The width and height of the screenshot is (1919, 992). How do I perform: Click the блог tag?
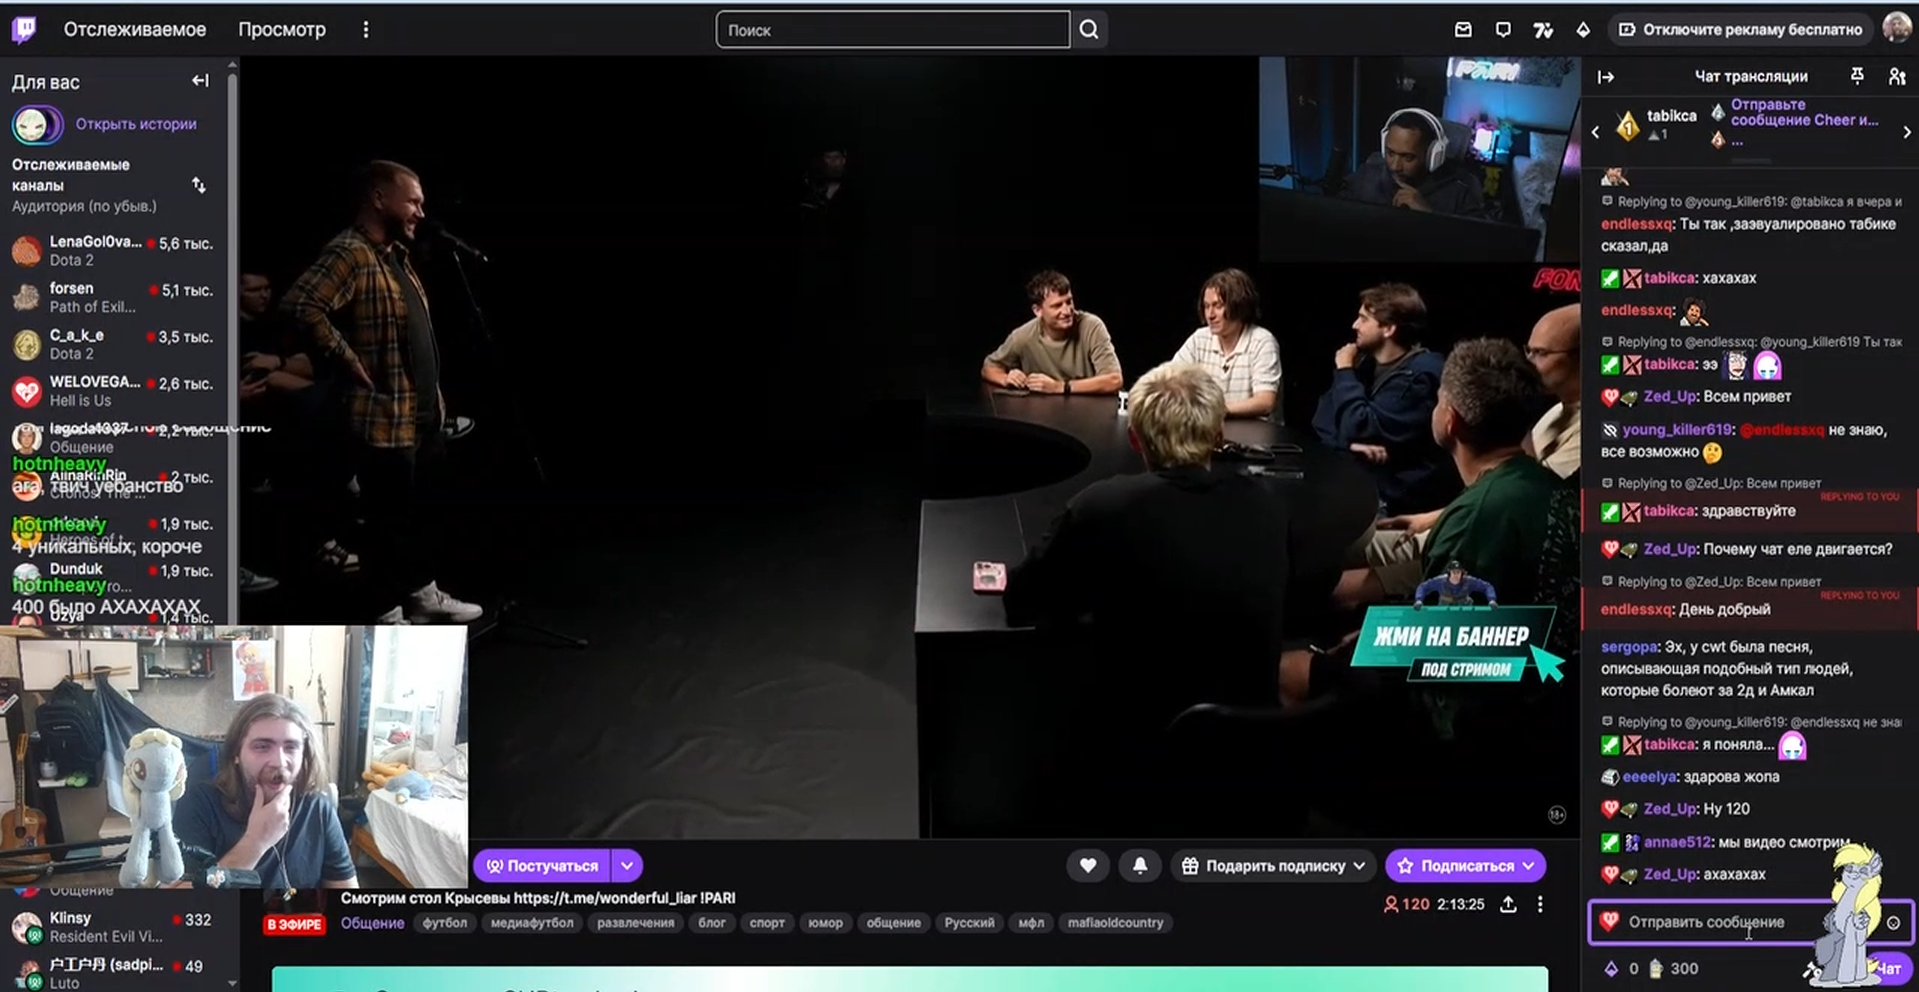712,923
